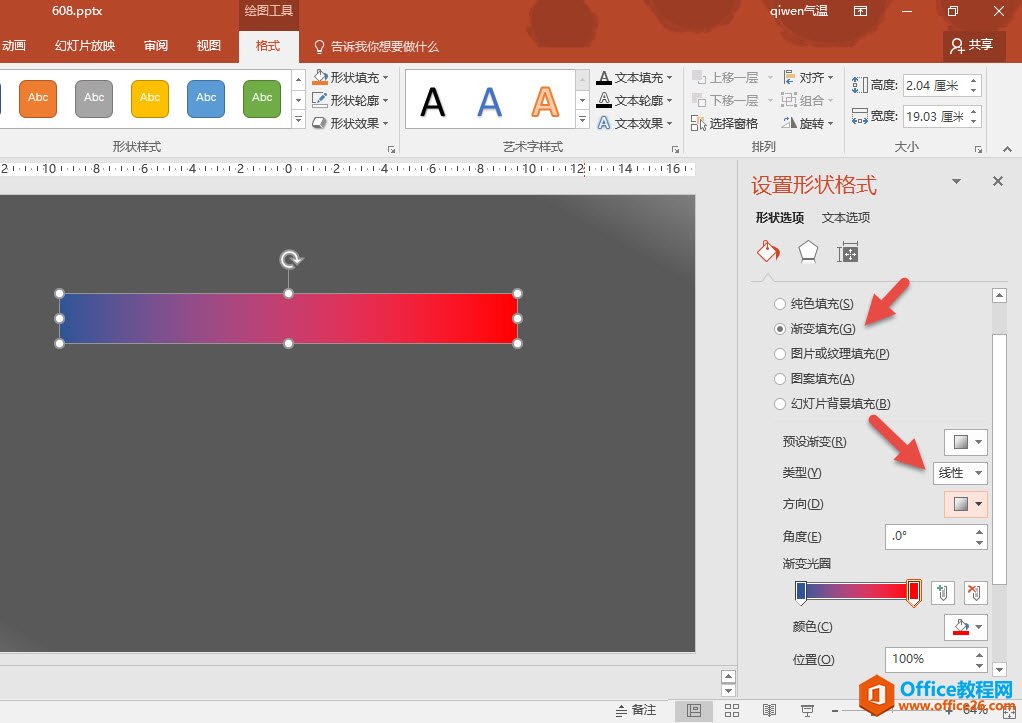Enable the 图案填充 pattern fill option
This screenshot has height=723, width=1022.
pos(781,379)
